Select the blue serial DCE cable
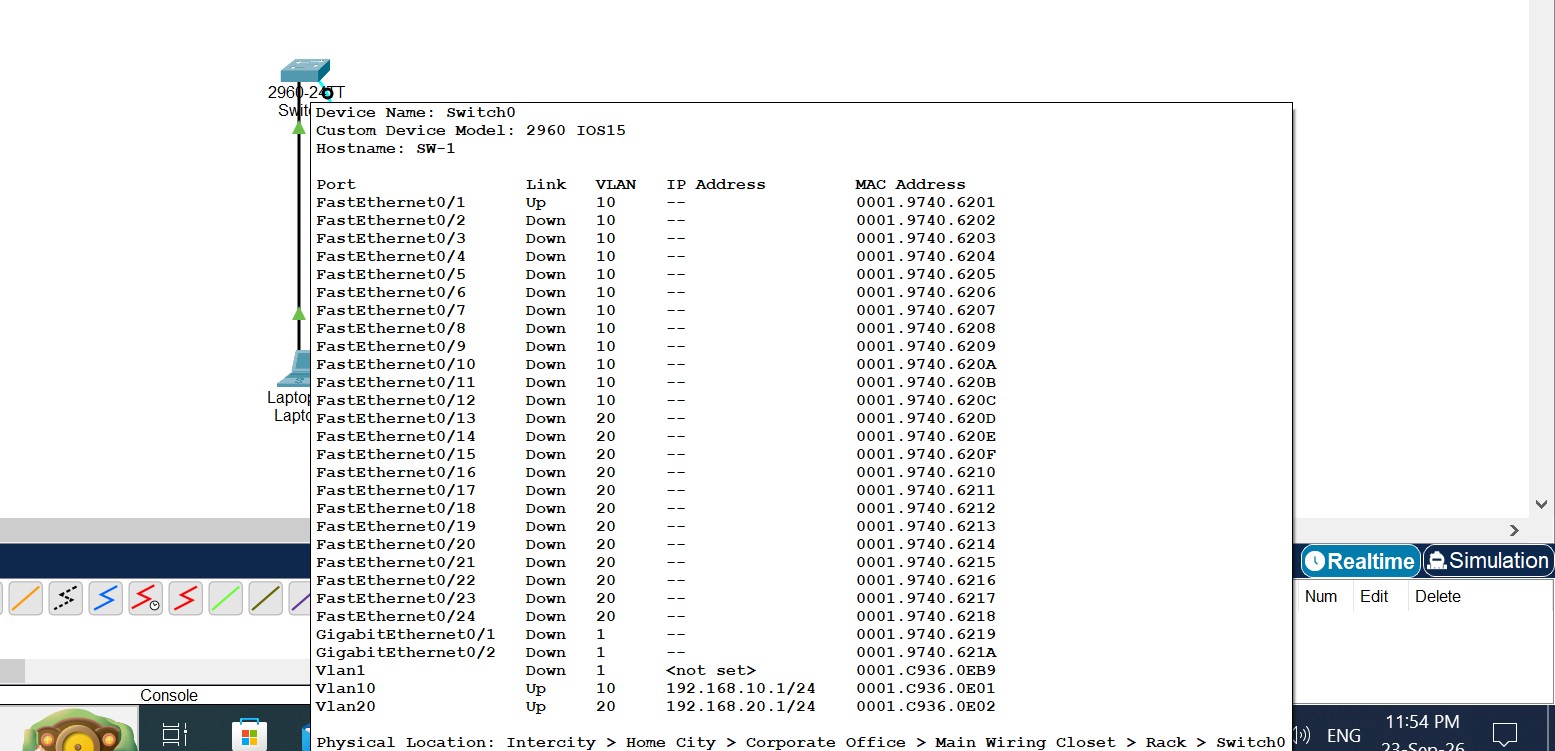Viewport: 1555px width, 751px height. click(x=105, y=598)
